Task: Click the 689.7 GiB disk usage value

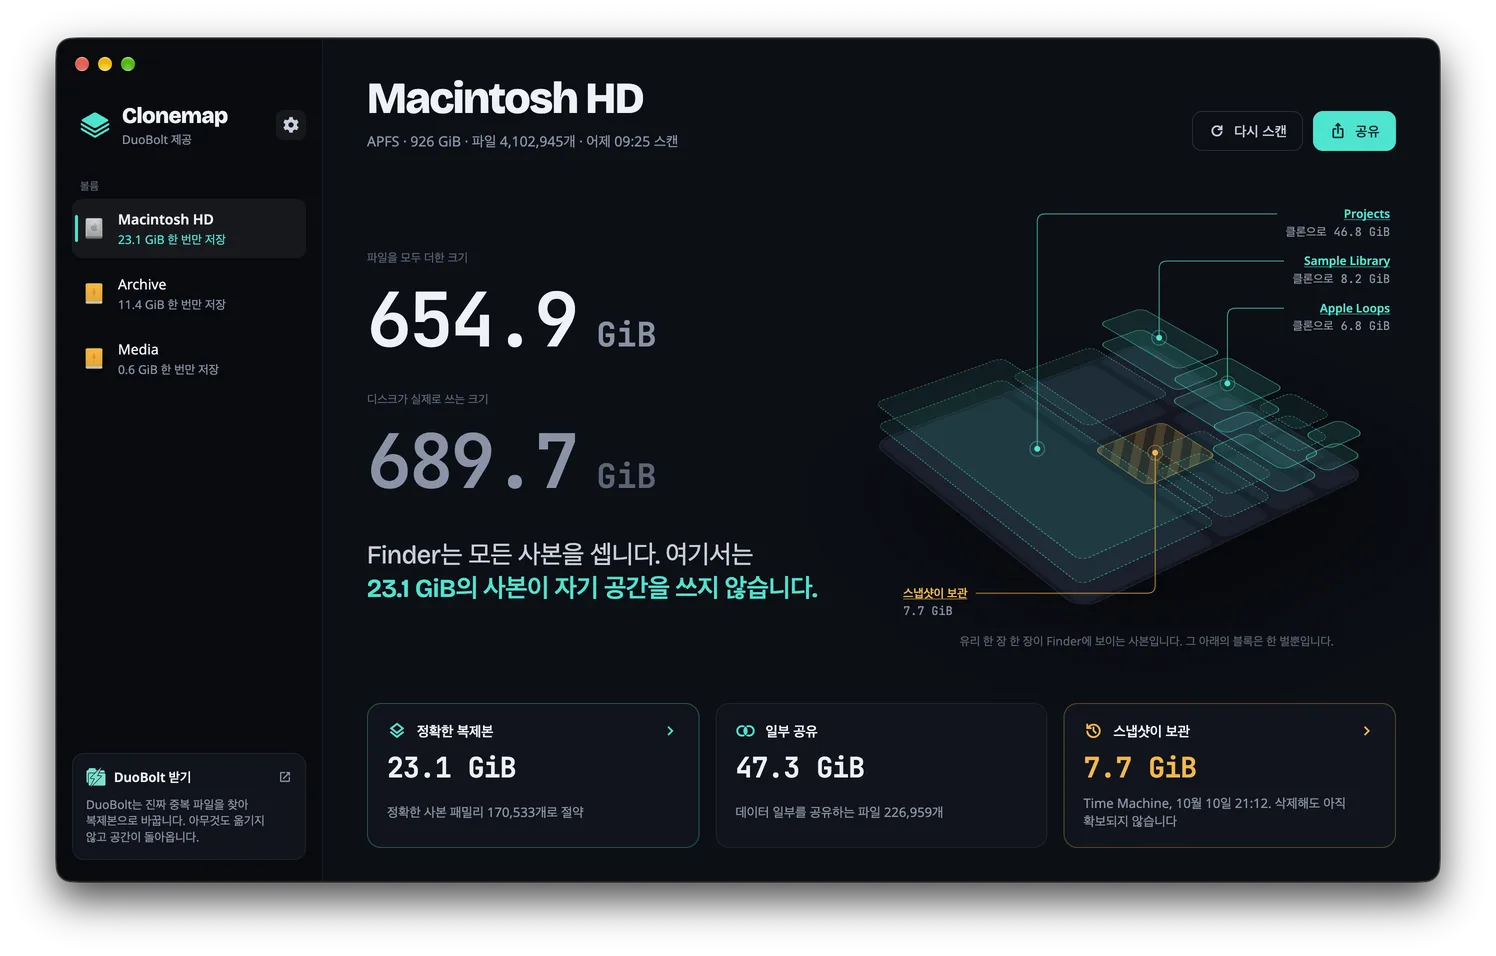Action: (x=512, y=462)
